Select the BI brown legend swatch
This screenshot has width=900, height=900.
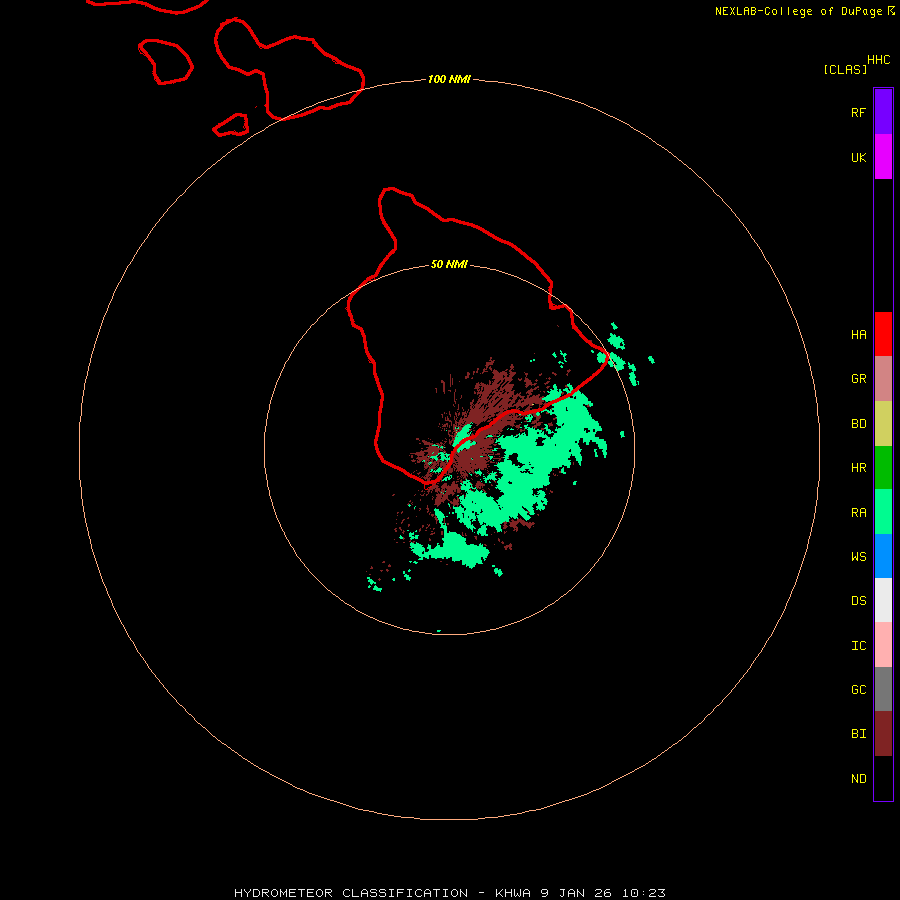pyautogui.click(x=883, y=734)
